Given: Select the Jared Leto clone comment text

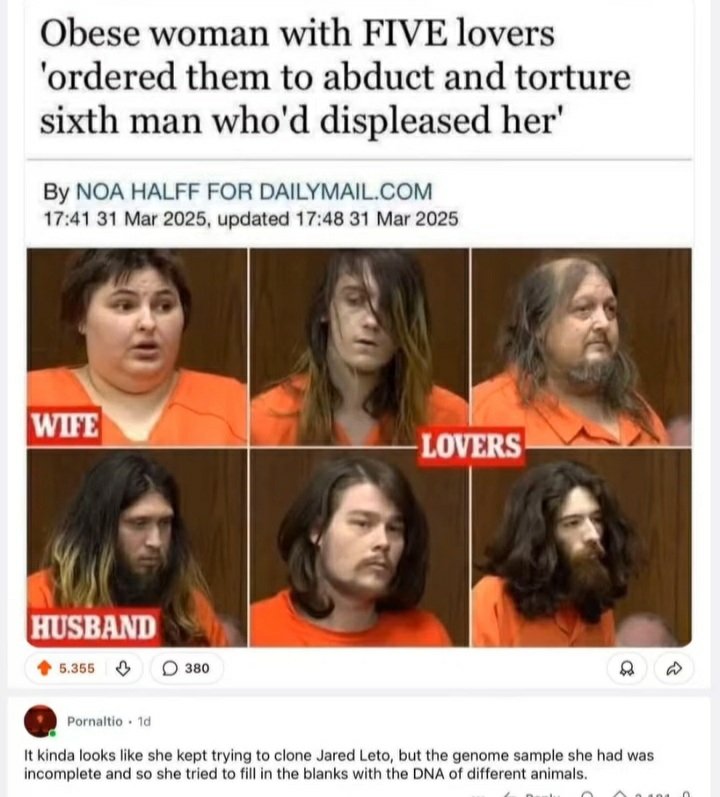Looking at the screenshot, I should [339, 764].
